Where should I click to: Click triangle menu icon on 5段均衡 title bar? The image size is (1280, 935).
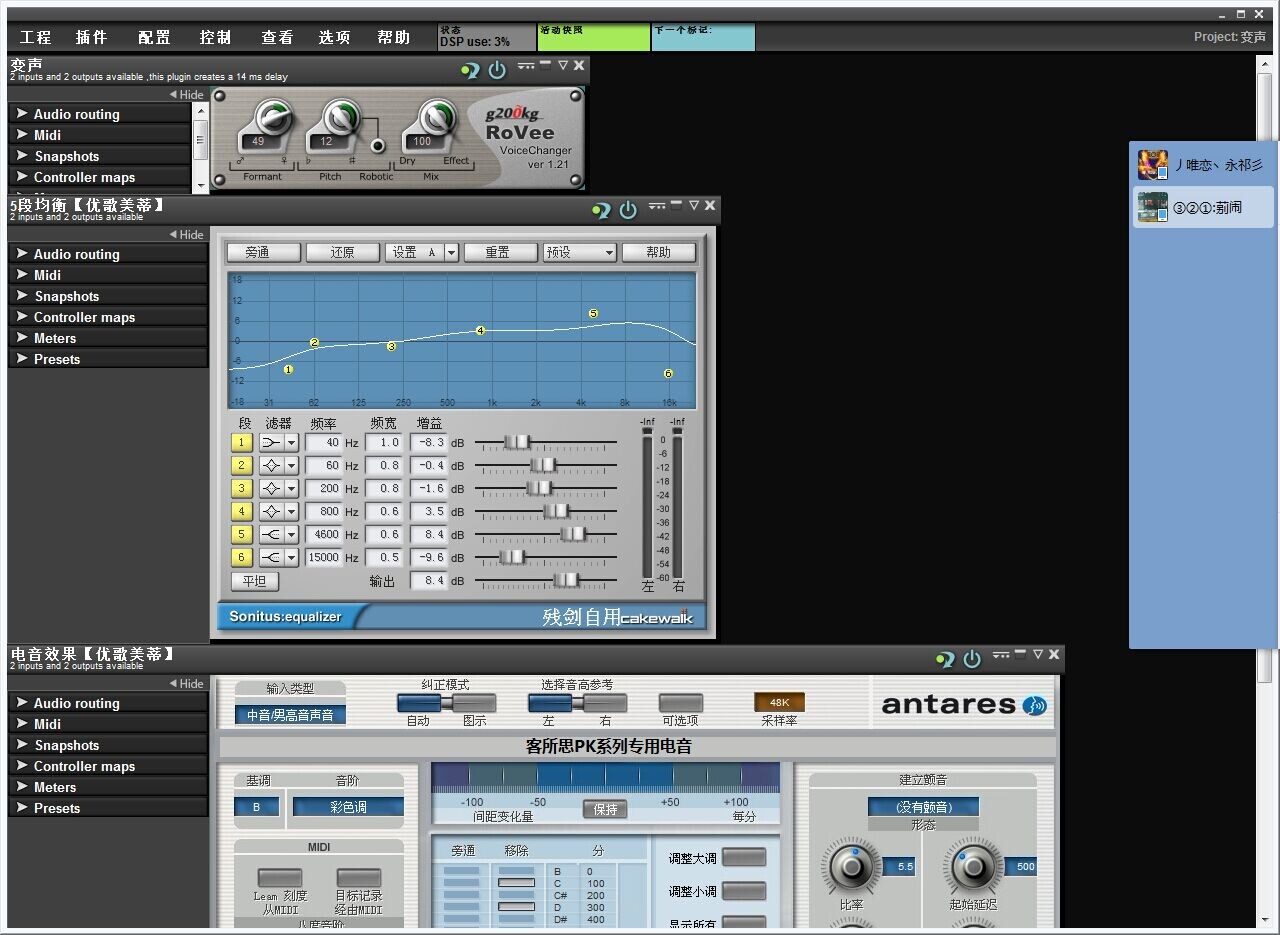(x=693, y=205)
